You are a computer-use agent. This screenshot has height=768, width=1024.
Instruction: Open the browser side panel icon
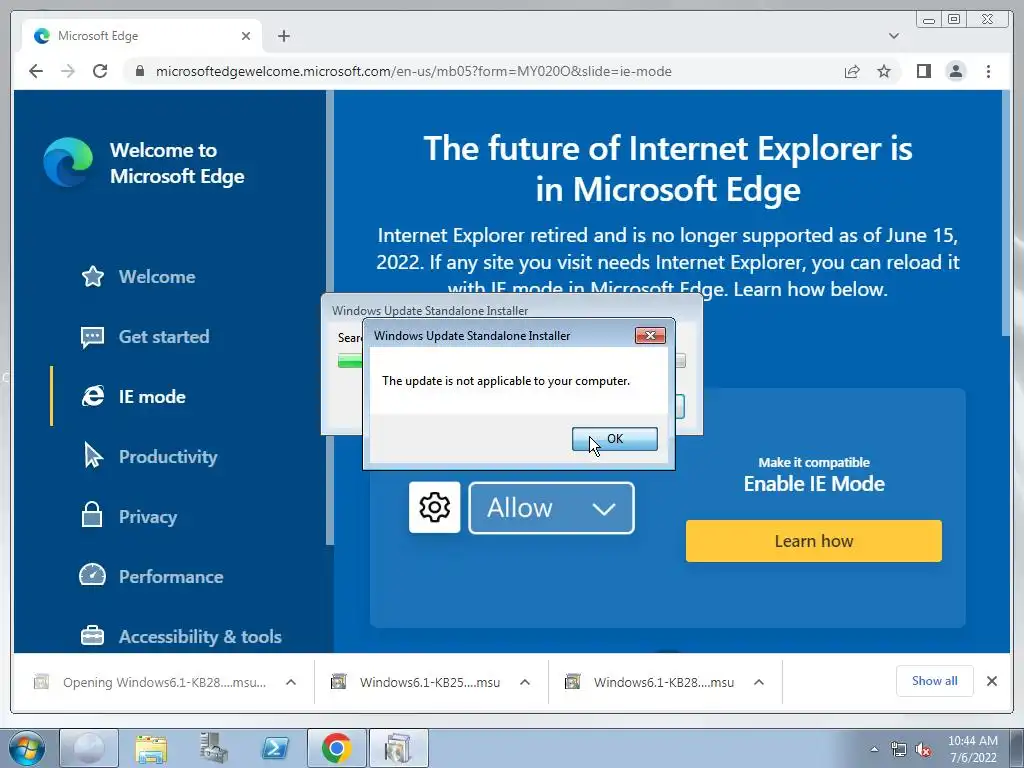point(923,71)
